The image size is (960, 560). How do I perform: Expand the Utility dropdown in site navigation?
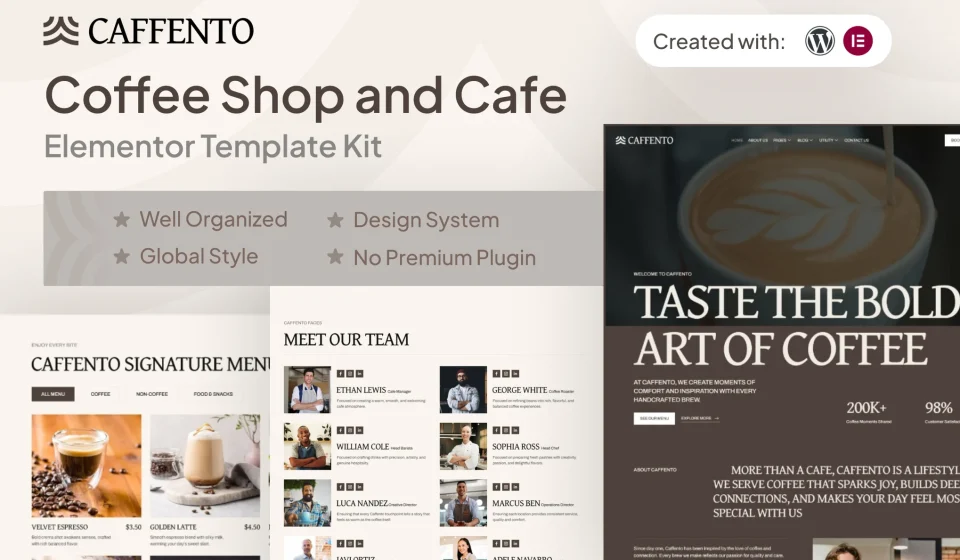pyautogui.click(x=828, y=140)
